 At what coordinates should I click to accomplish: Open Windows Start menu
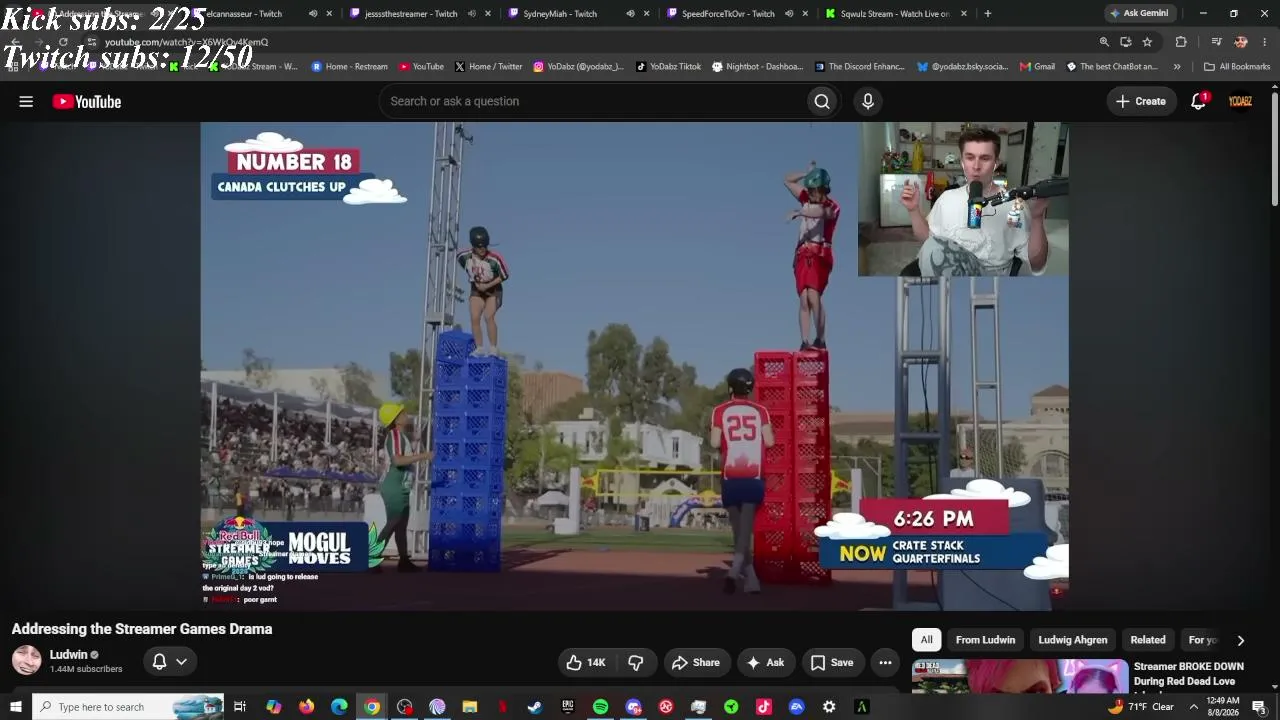[16, 707]
